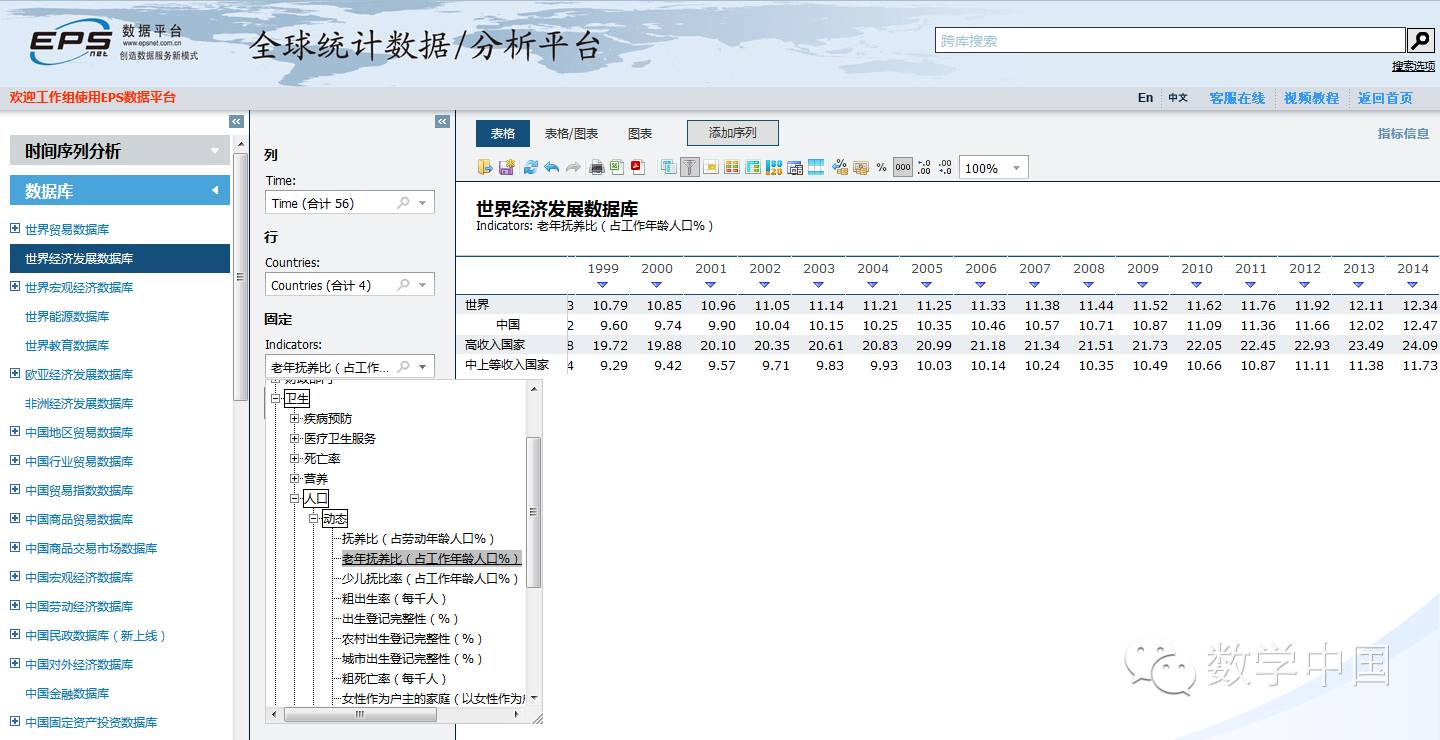1440x740 pixels.
Task: Collapse the left sidebar with arrows icon
Action: (236, 121)
